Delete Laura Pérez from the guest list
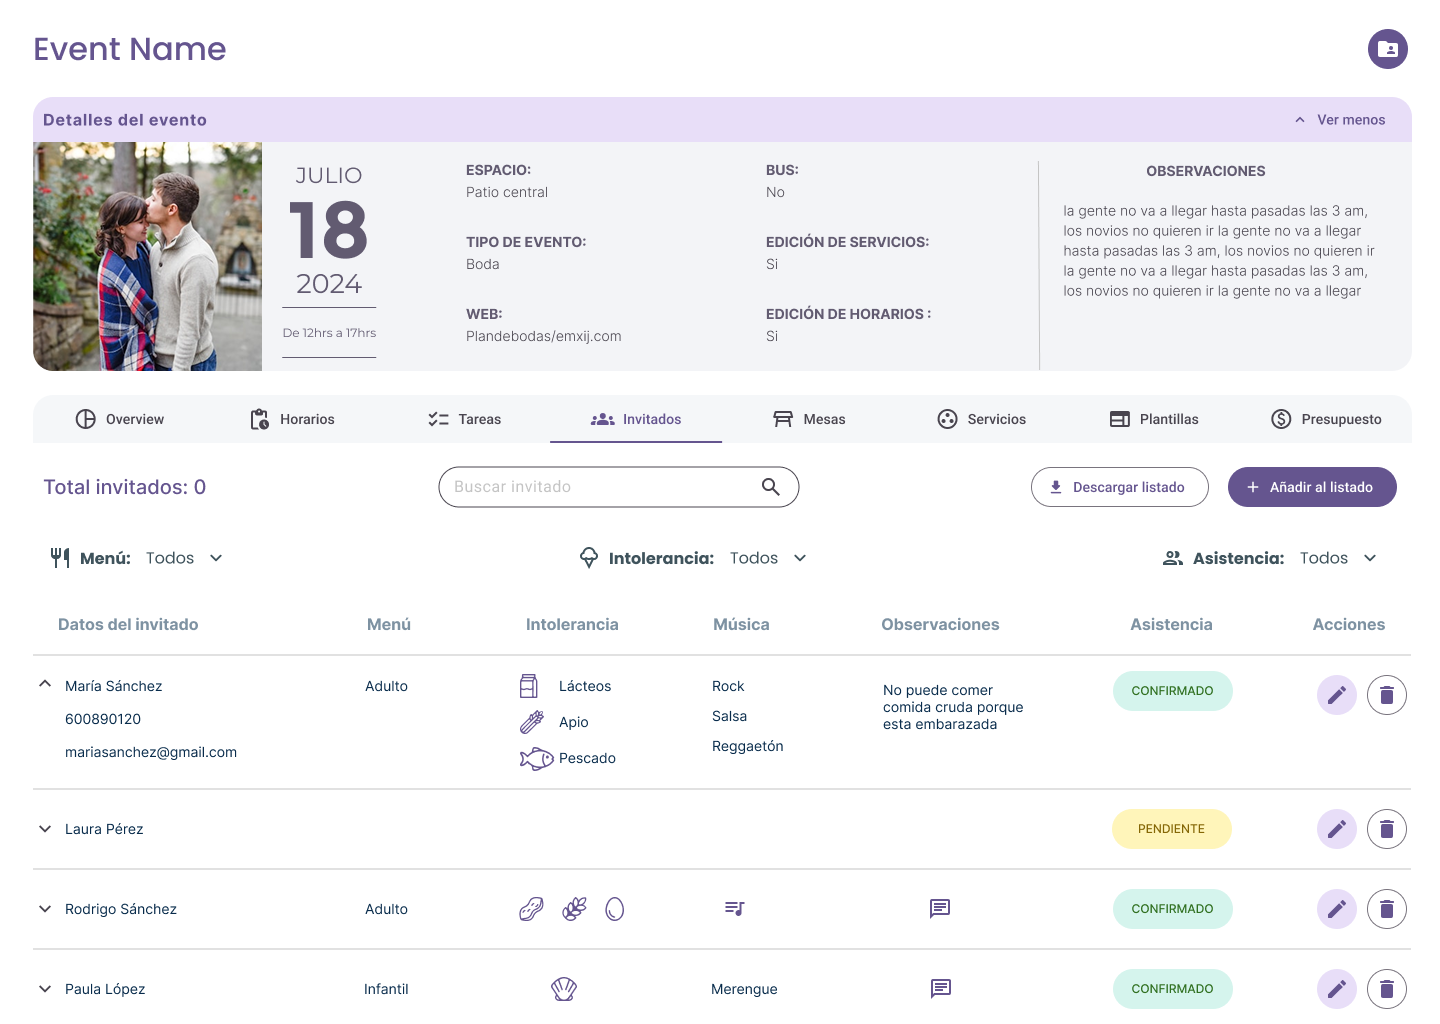 point(1386,829)
